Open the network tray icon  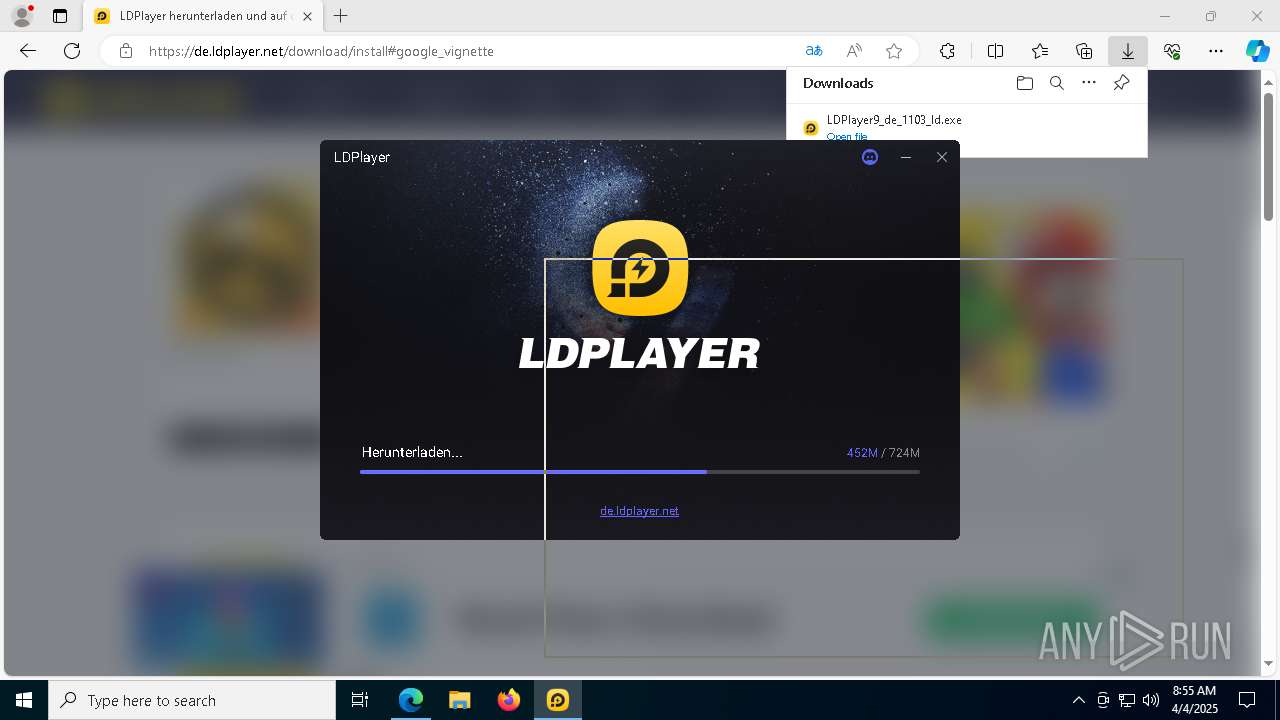(x=1127, y=700)
